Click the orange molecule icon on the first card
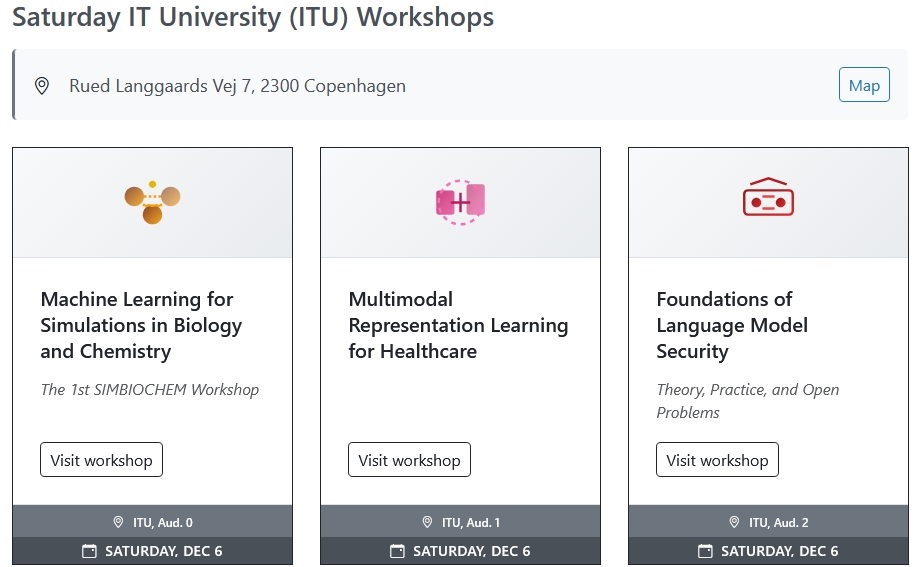916x567 pixels. [x=152, y=202]
